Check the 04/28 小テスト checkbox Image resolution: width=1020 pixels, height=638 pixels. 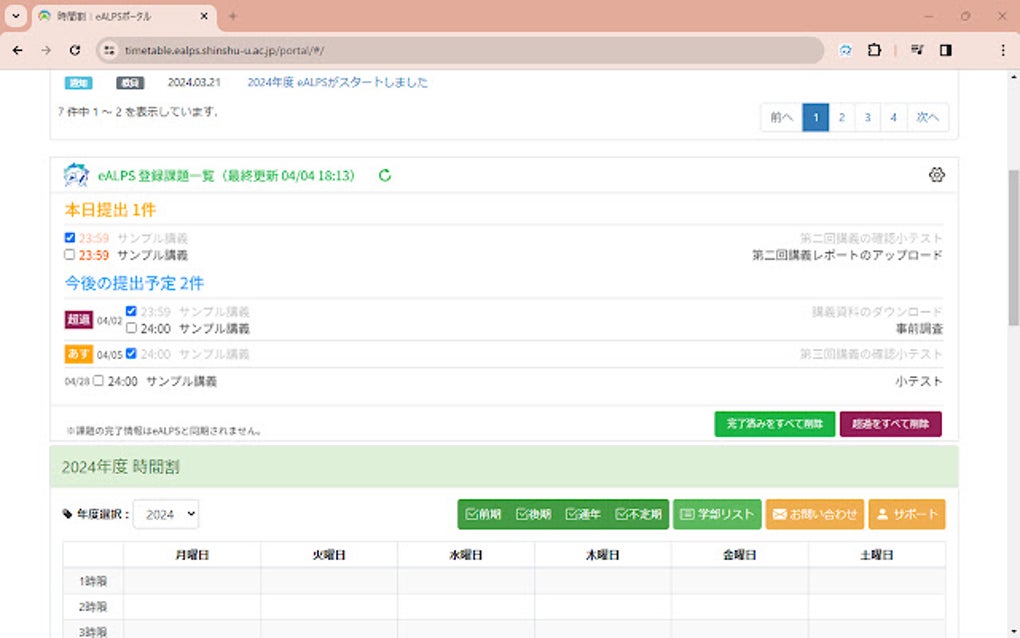(x=98, y=380)
